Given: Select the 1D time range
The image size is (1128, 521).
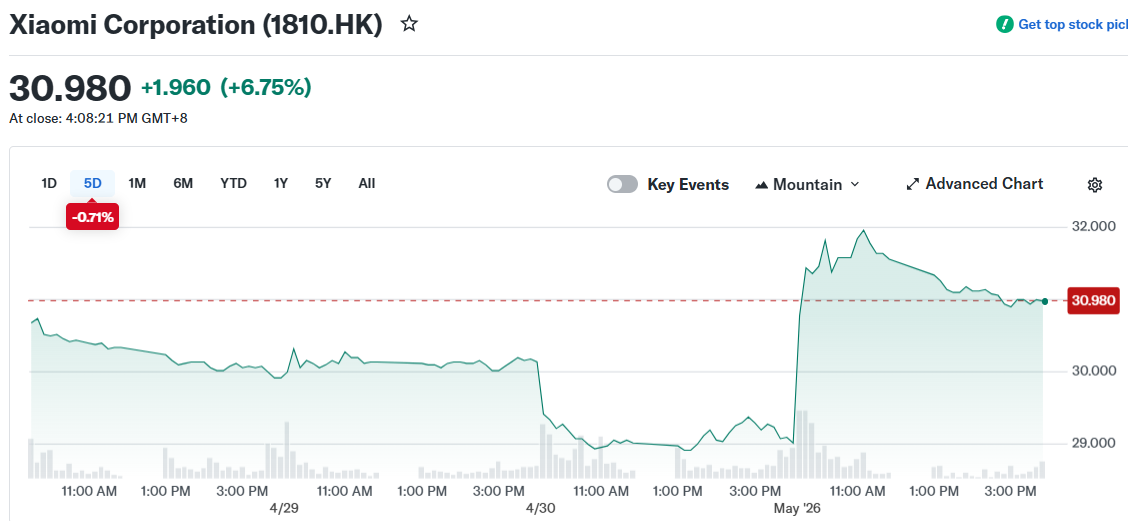Looking at the screenshot, I should coord(48,184).
